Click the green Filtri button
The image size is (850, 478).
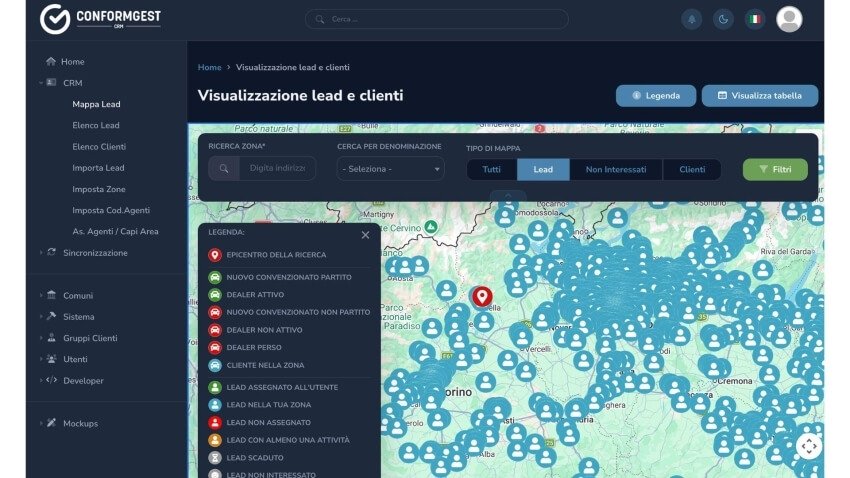[x=775, y=169]
